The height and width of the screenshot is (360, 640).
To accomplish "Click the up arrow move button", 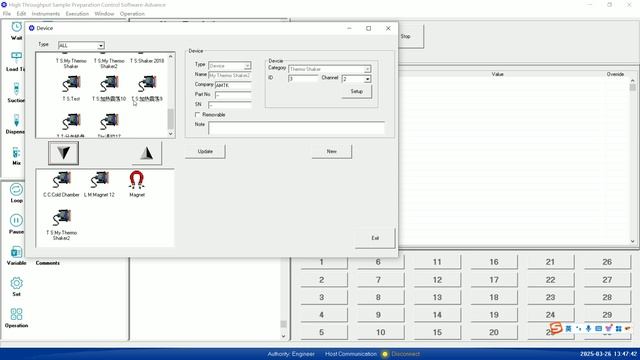I will [x=147, y=153].
